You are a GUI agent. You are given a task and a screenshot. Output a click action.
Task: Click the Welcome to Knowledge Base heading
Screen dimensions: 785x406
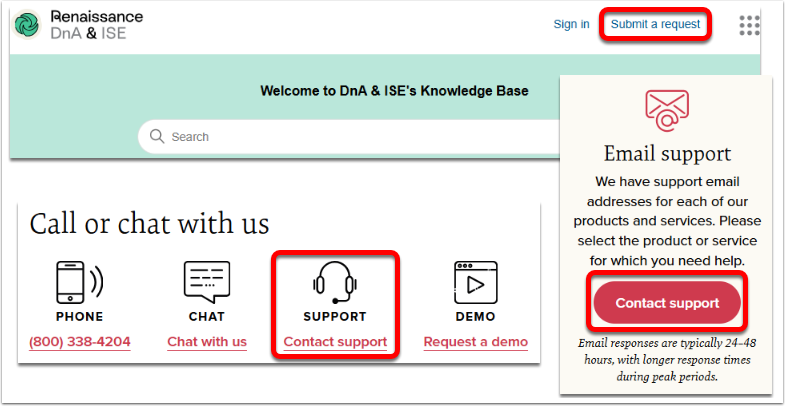[x=395, y=91]
